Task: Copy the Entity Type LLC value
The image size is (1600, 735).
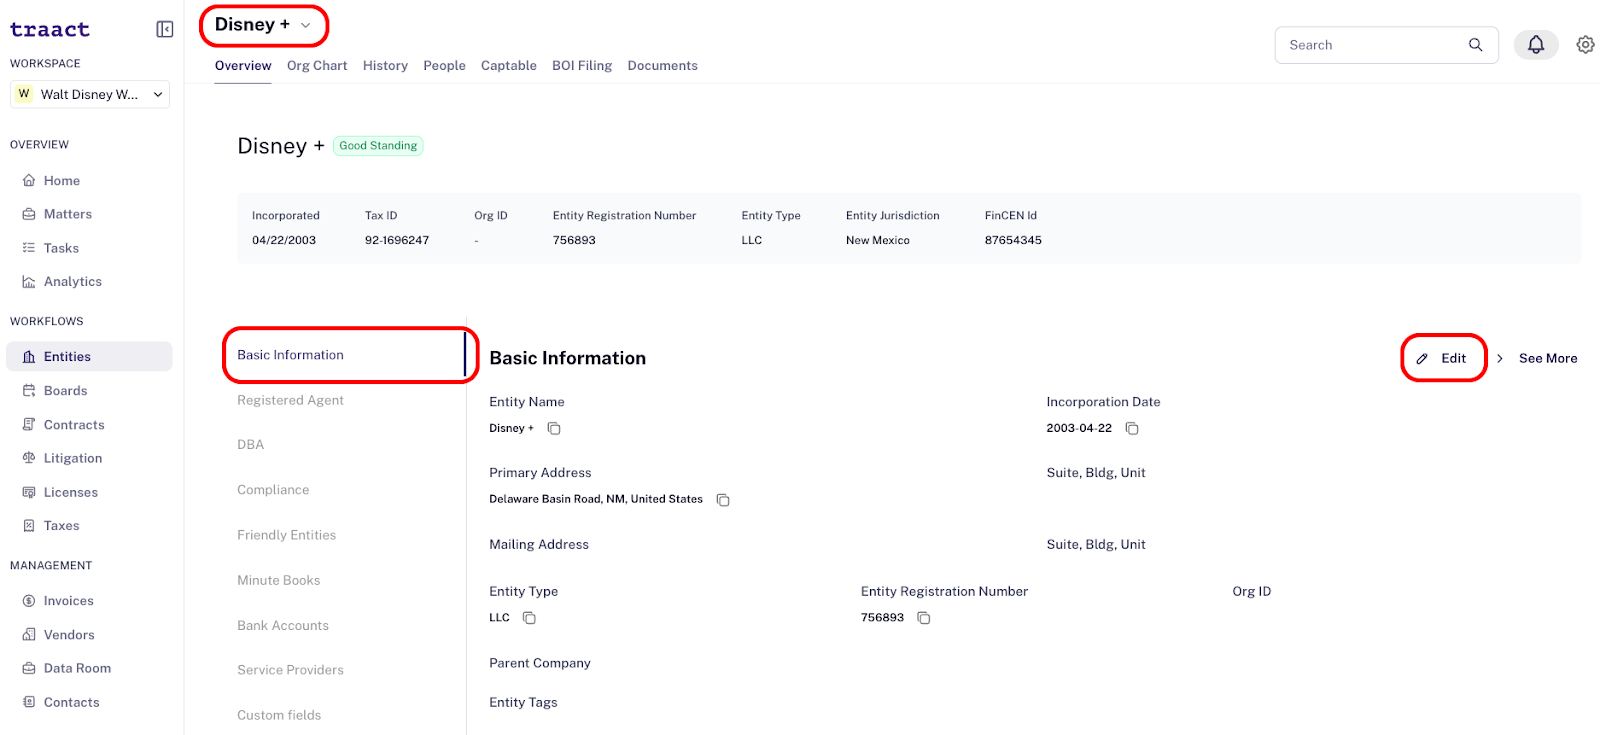Action: (x=529, y=618)
